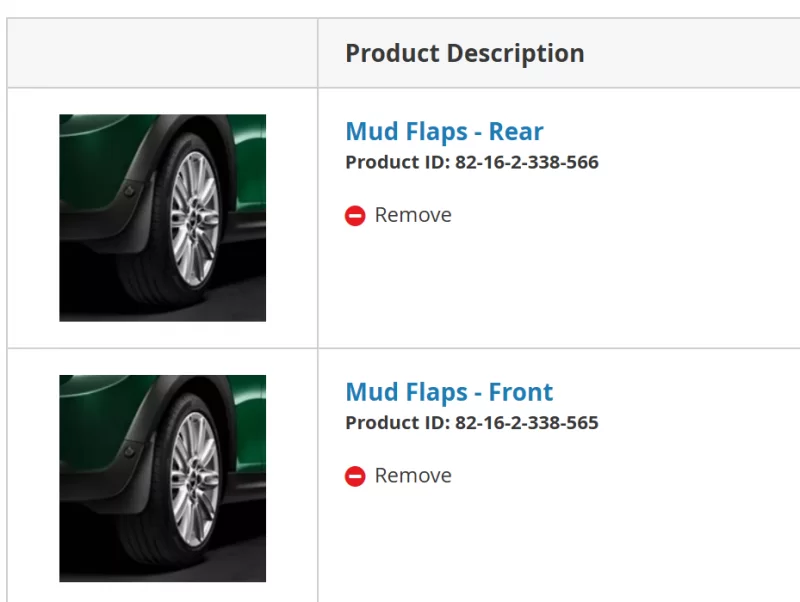The image size is (800, 602).
Task: Click the word Front in the second product title
Action: [x=521, y=392]
